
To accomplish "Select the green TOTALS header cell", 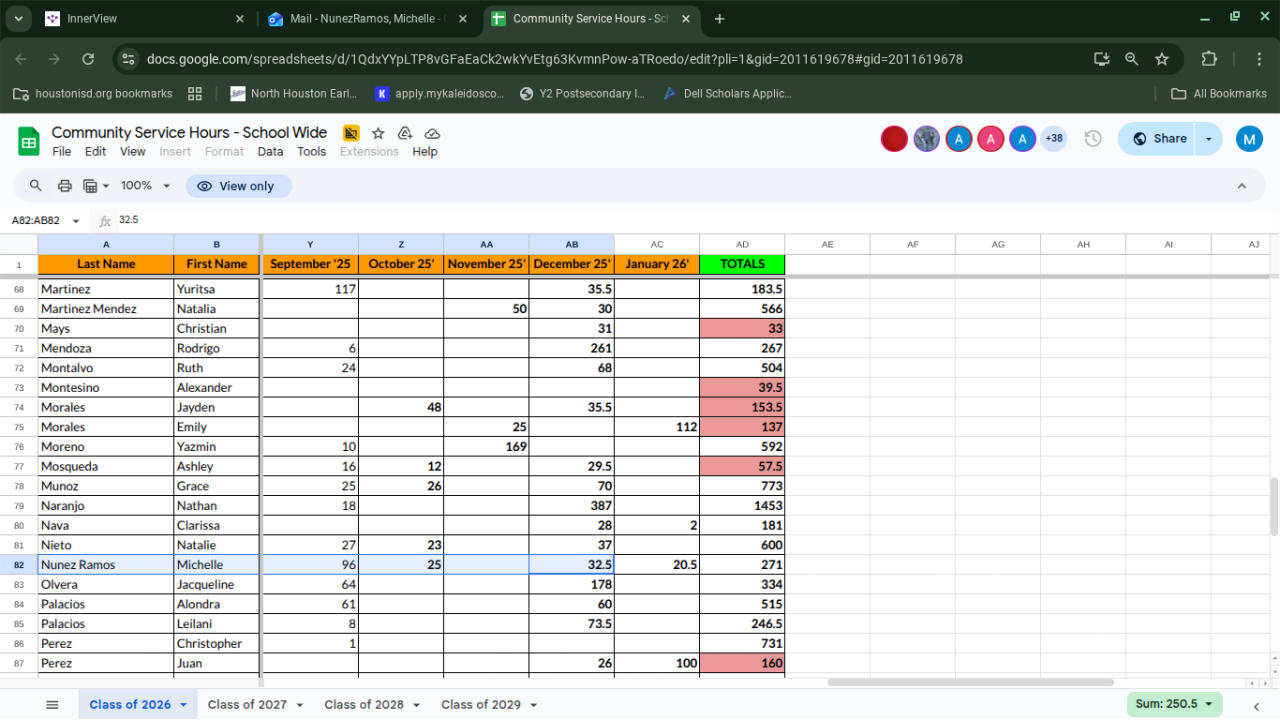I will [742, 264].
